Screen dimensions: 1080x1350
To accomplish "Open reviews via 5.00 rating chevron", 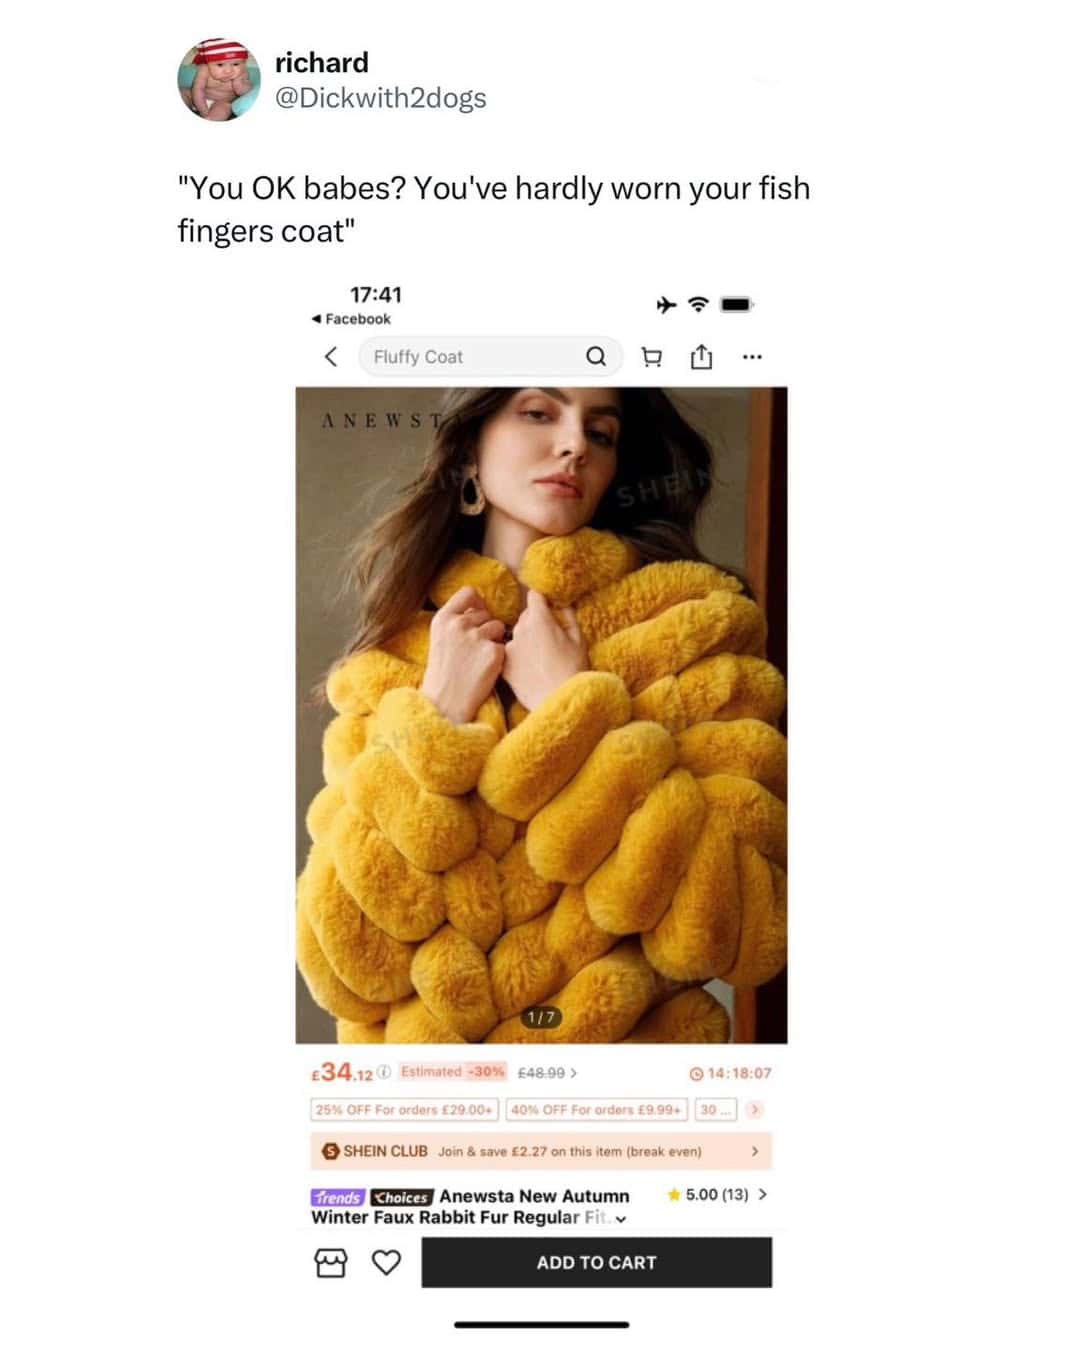I will (763, 1194).
